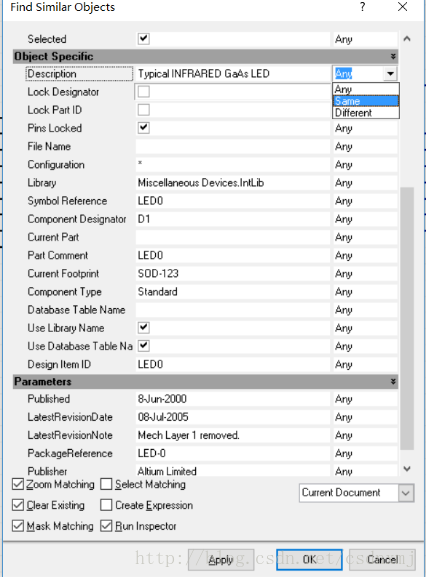Open the Description match type dropdown arrow

390,74
